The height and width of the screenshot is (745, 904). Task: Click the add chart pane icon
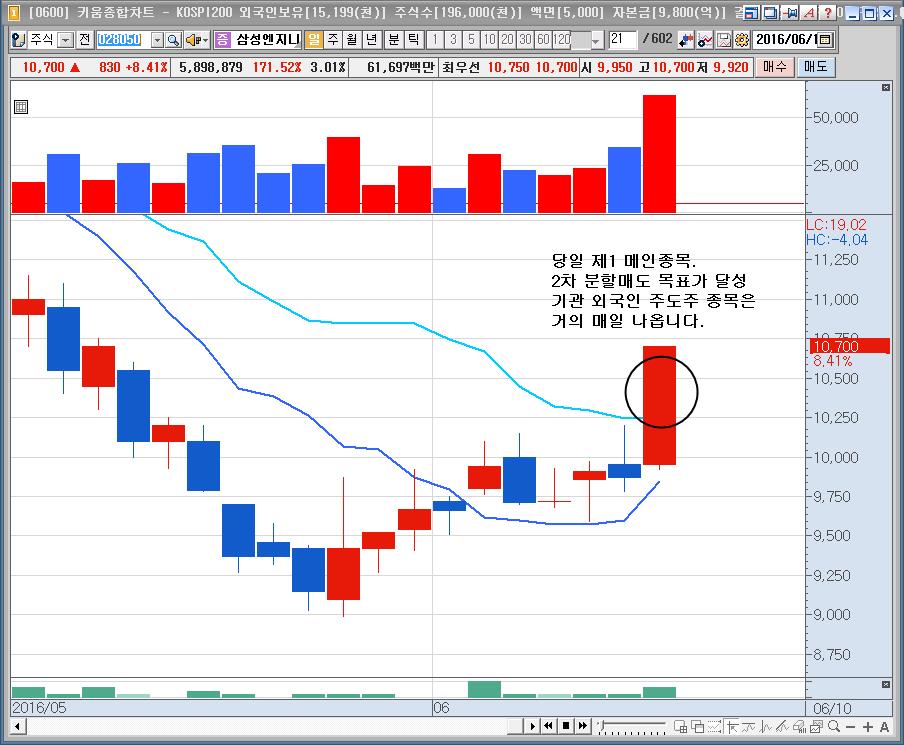(680, 727)
